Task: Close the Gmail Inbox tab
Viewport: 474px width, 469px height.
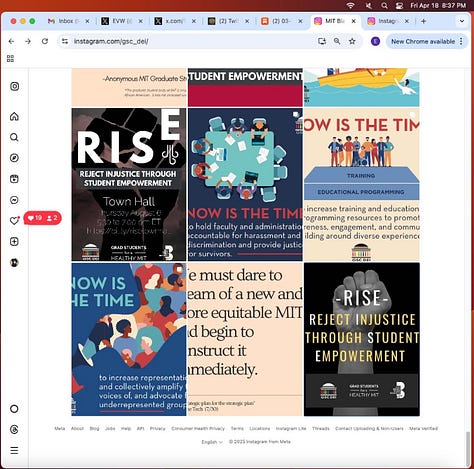Action: pyautogui.click(x=87, y=21)
